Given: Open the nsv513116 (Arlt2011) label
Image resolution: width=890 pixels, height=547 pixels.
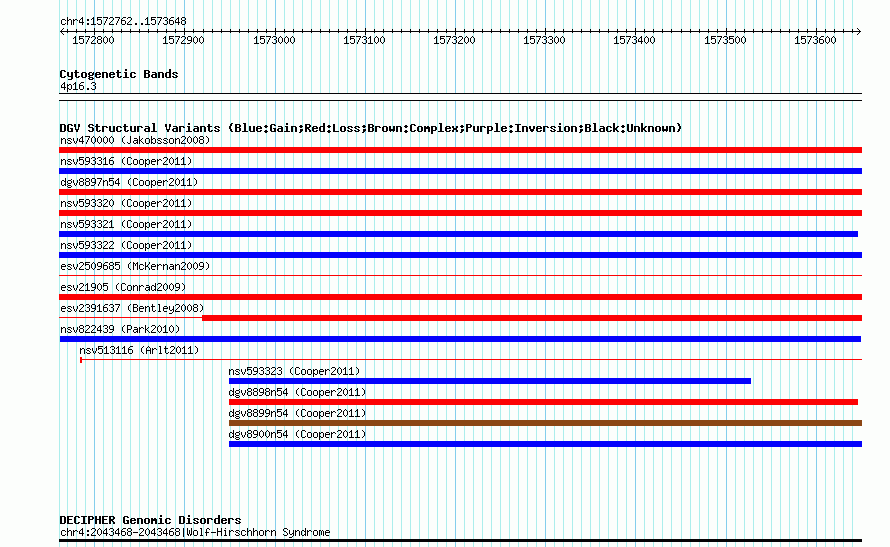Looking at the screenshot, I should tap(139, 350).
